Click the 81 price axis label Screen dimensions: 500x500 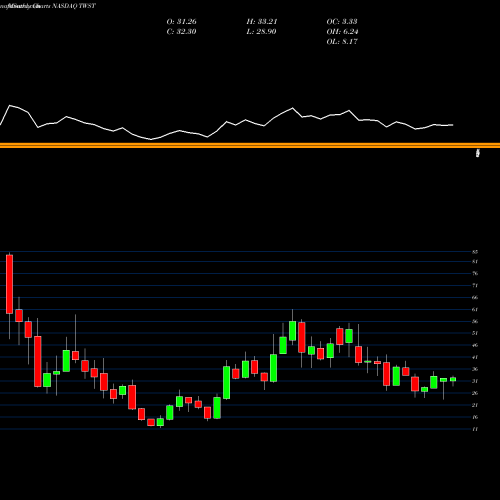point(475,262)
